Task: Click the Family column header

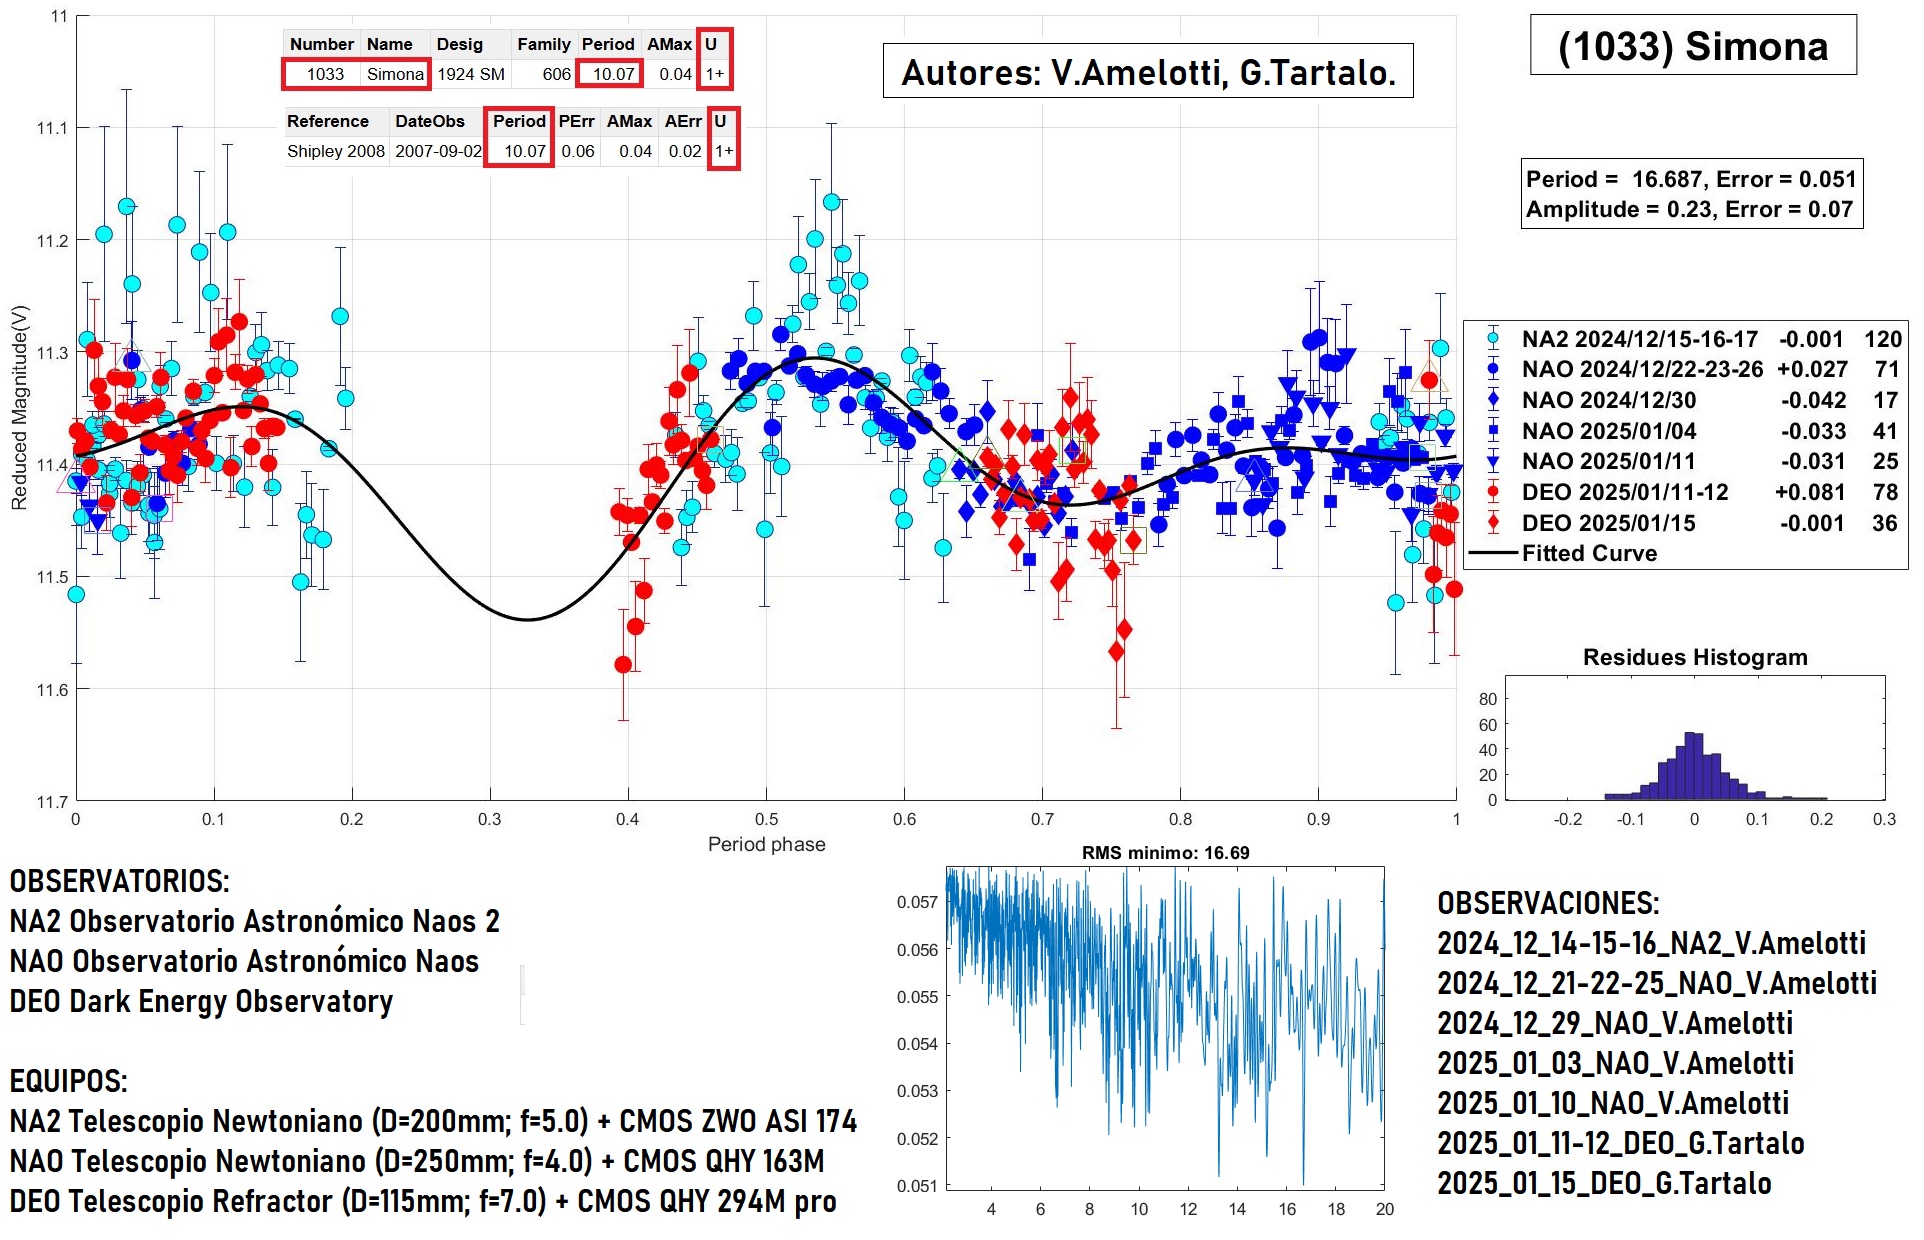Action: pos(543,44)
